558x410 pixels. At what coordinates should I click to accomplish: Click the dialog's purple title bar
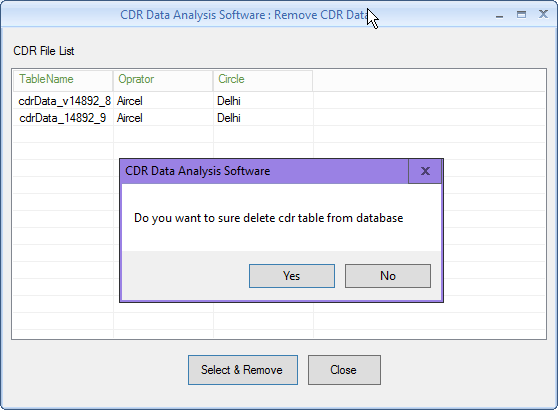coord(265,171)
